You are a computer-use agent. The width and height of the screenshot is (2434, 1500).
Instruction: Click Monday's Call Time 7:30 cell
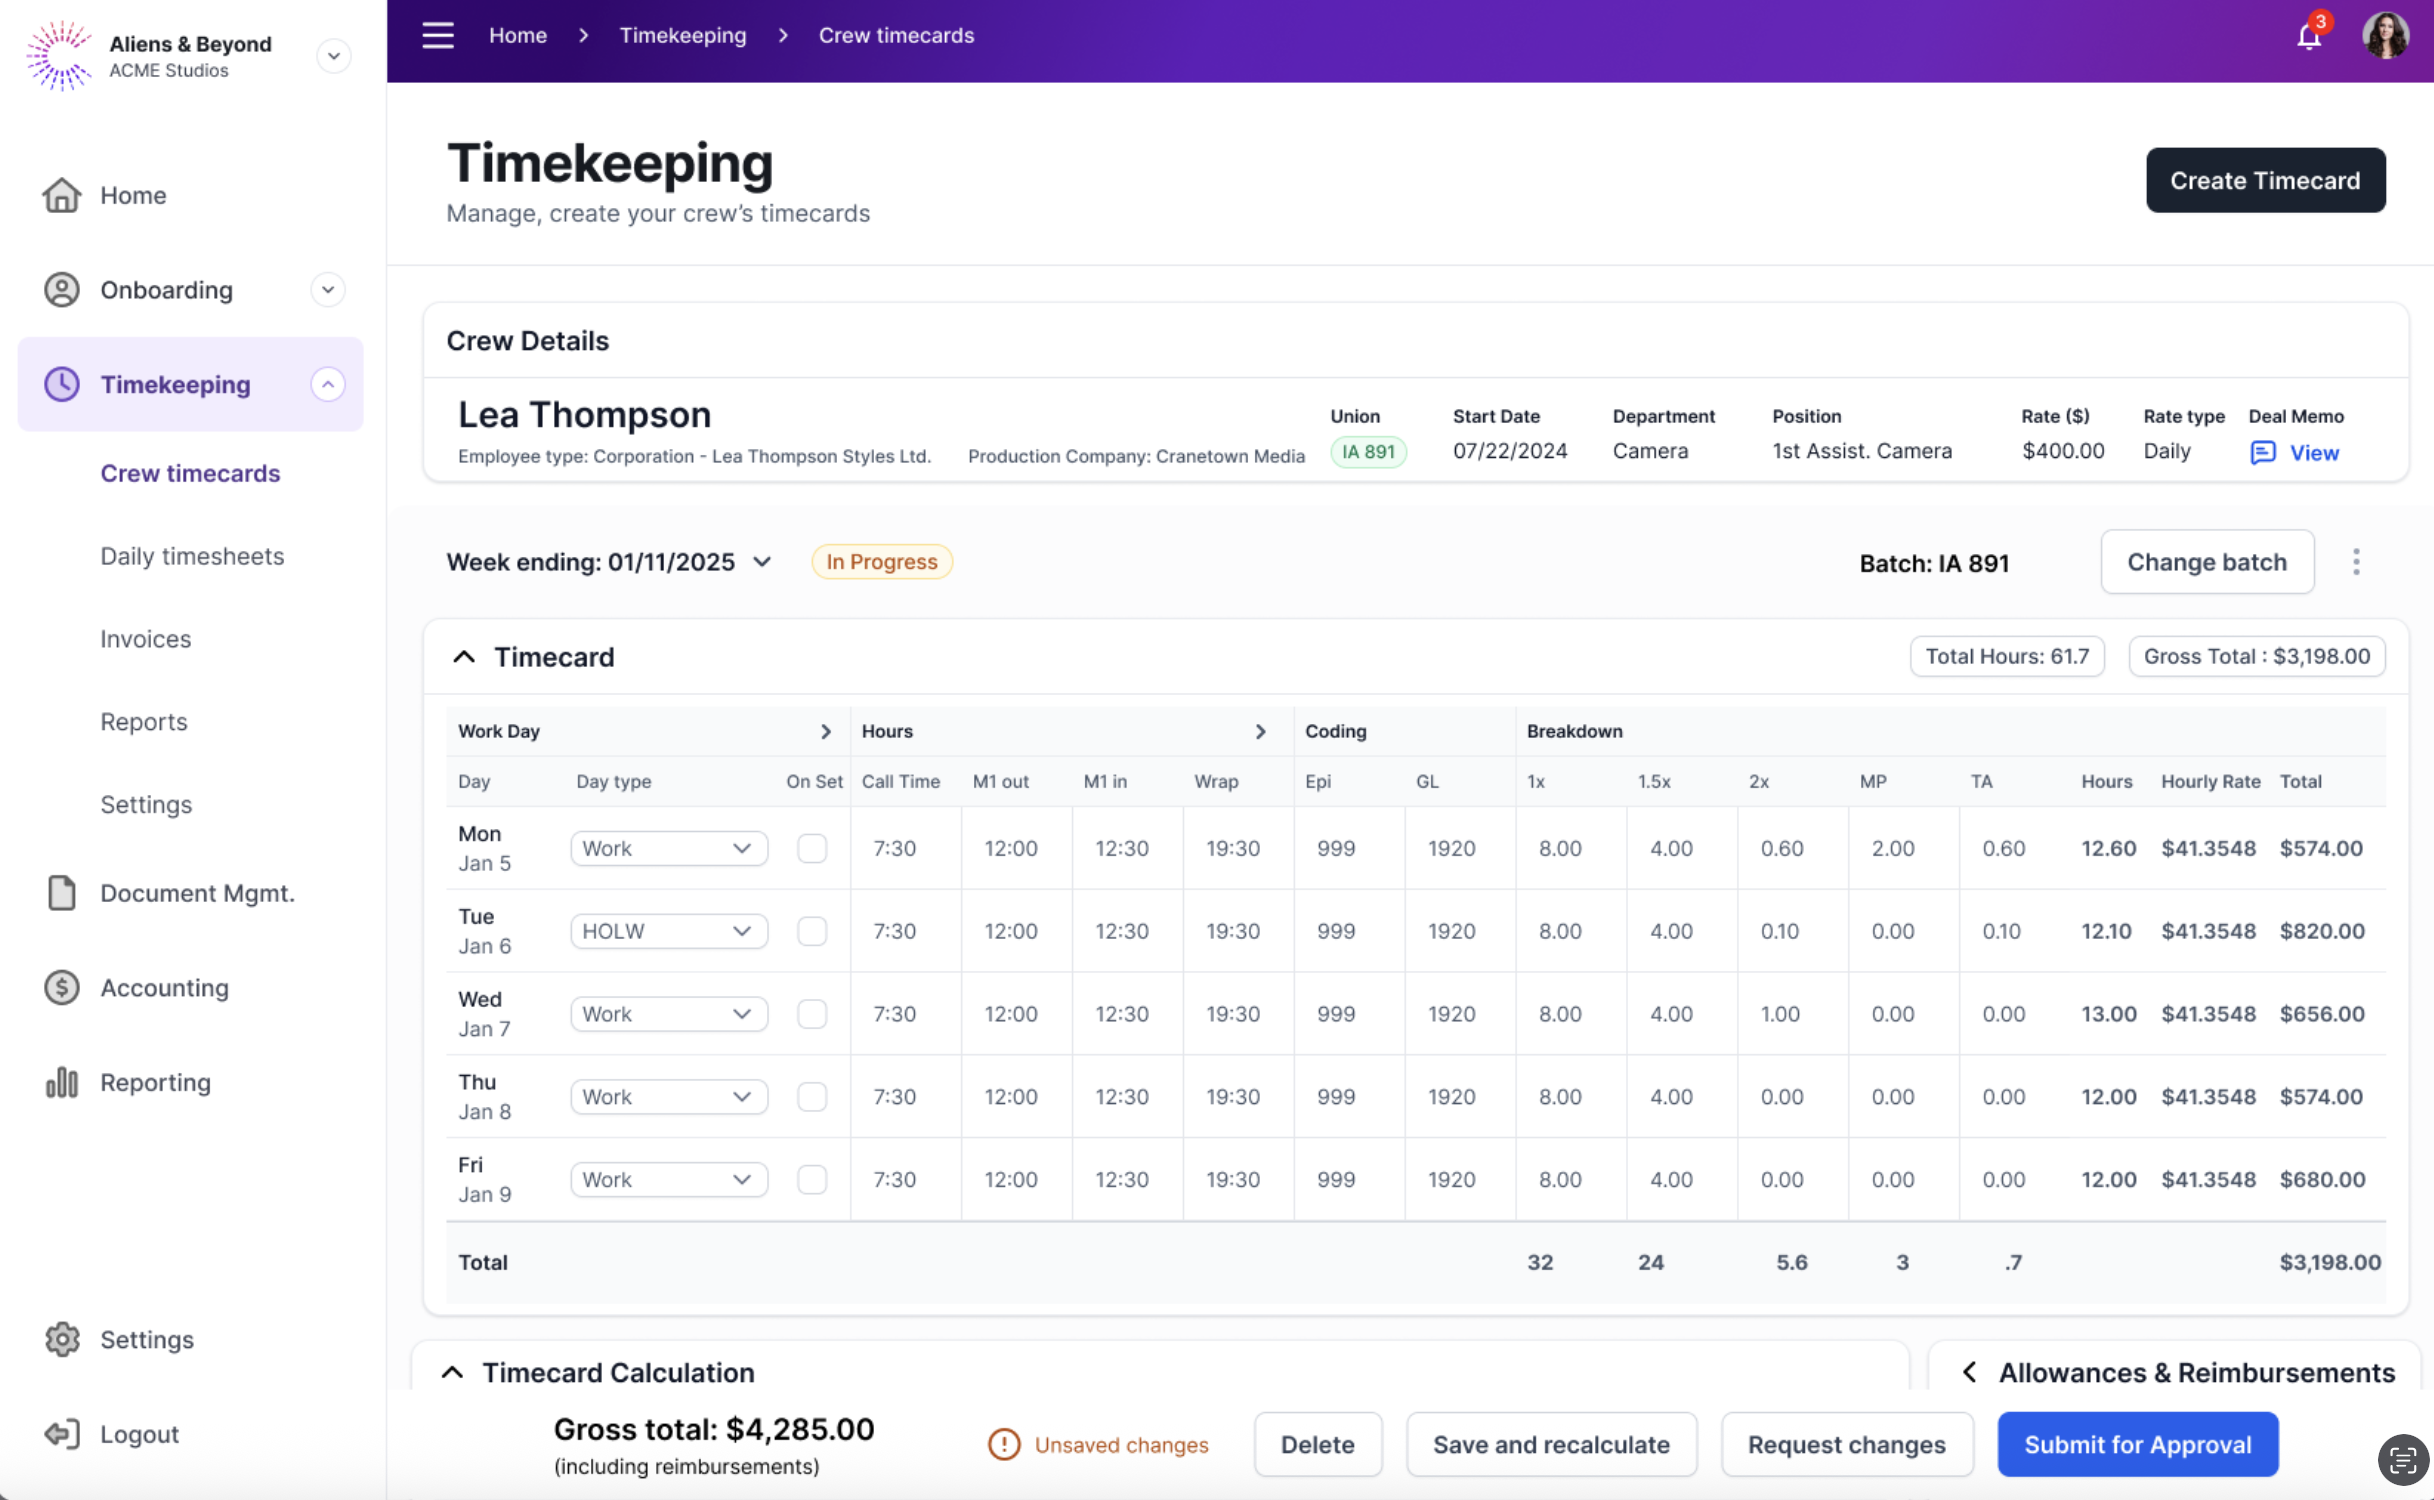tap(894, 848)
